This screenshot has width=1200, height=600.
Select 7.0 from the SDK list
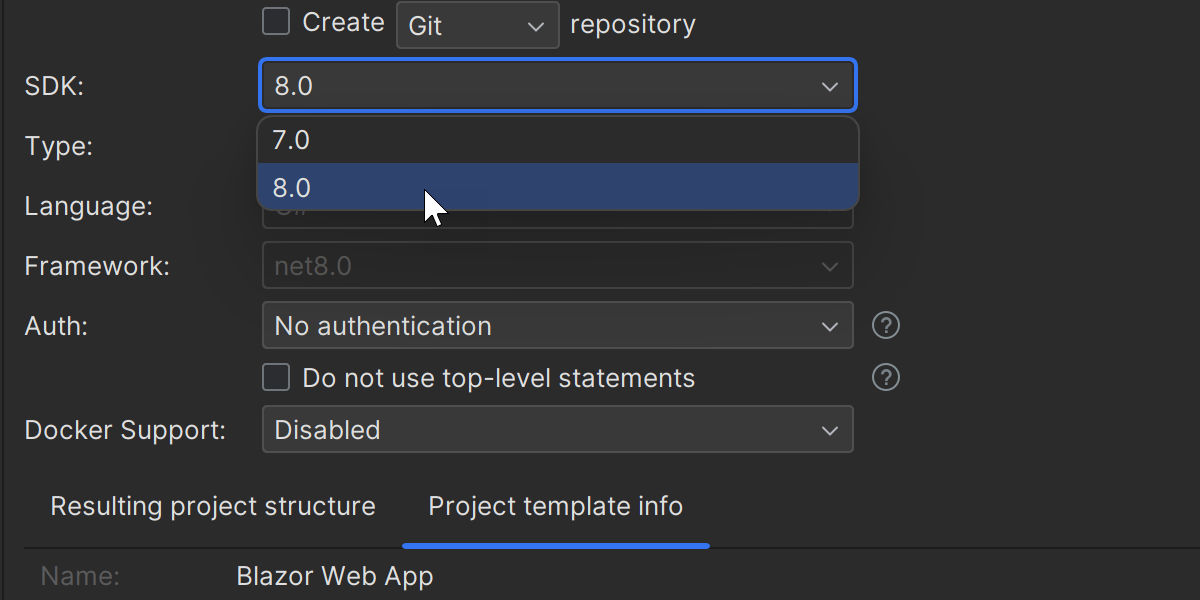[557, 141]
